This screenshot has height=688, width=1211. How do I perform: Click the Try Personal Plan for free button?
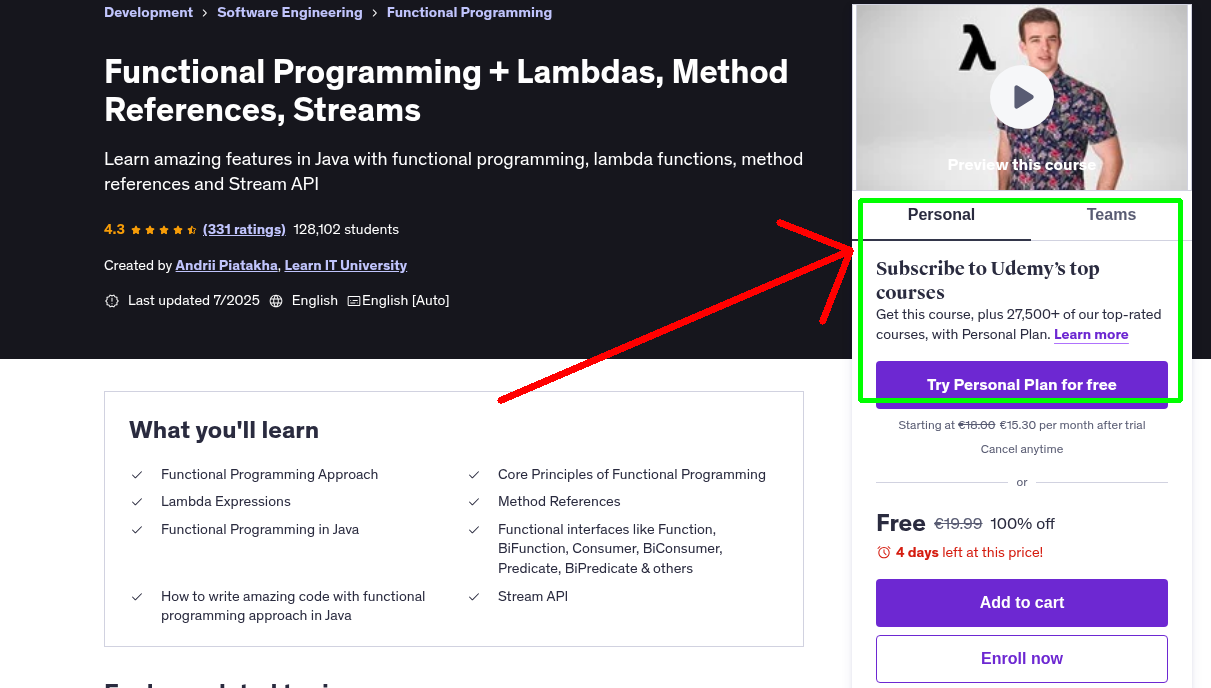point(1022,385)
